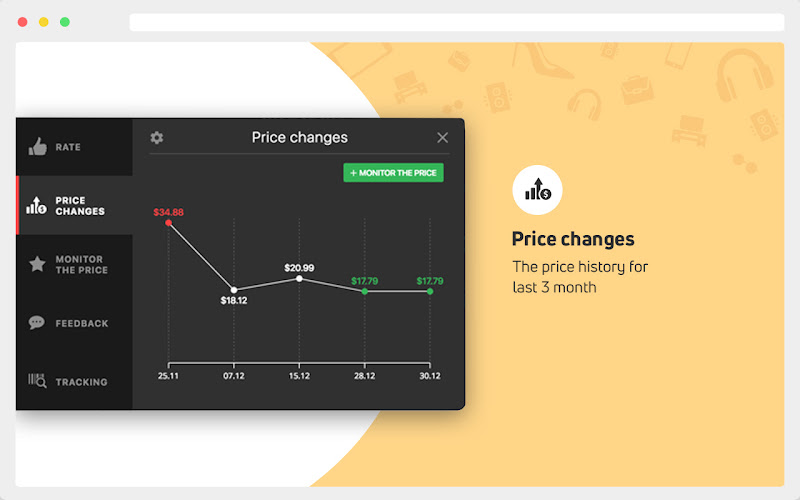
Task: Switch to the Rate tab
Action: pyautogui.click(x=74, y=147)
